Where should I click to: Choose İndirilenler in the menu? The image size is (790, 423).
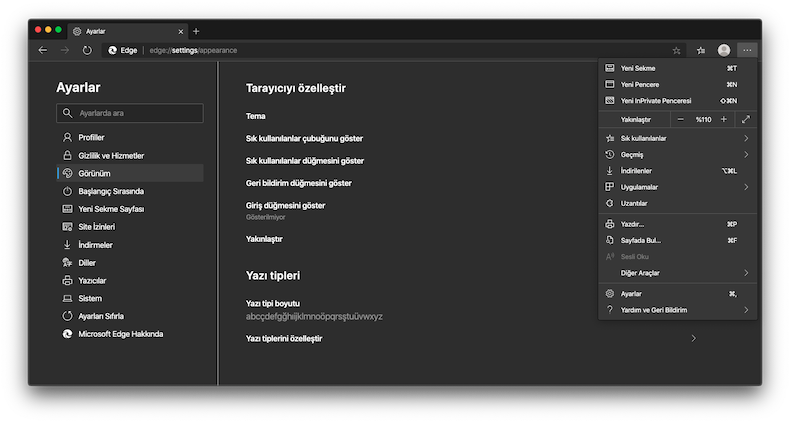pos(678,171)
